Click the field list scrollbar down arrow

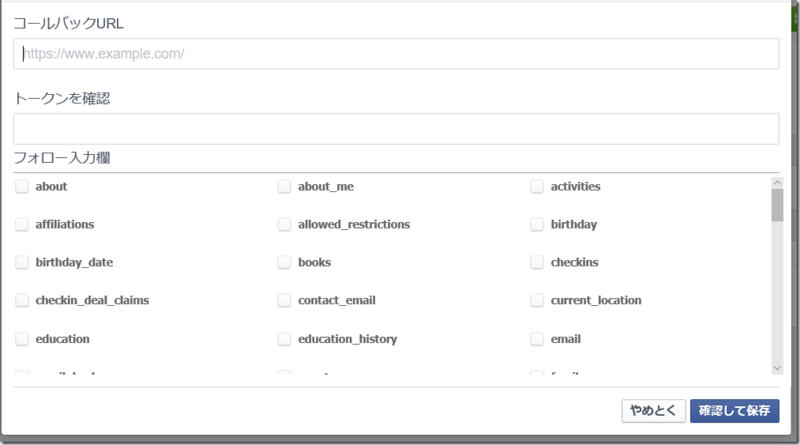[x=777, y=368]
